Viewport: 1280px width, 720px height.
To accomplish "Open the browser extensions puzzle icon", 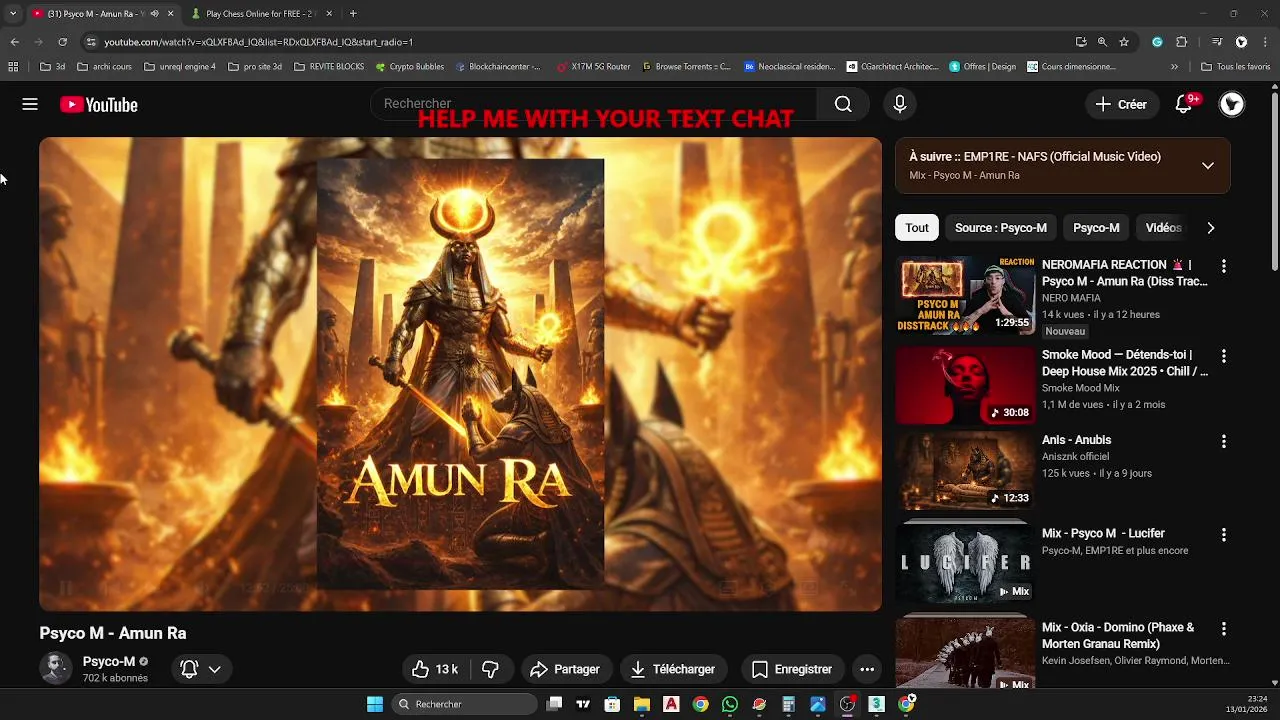I will pos(1182,42).
